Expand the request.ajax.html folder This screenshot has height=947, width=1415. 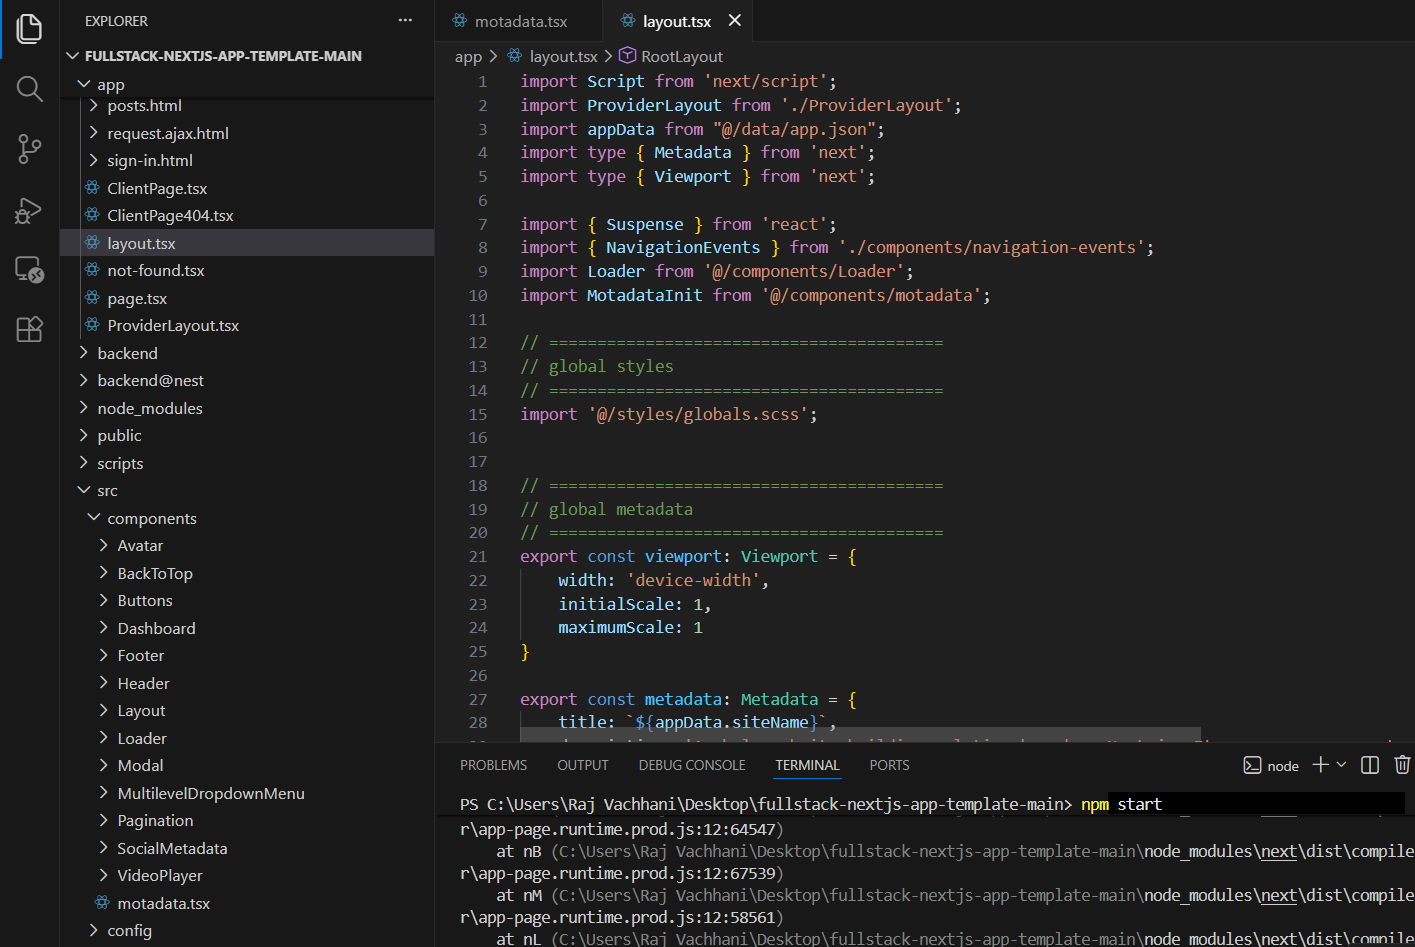point(94,133)
